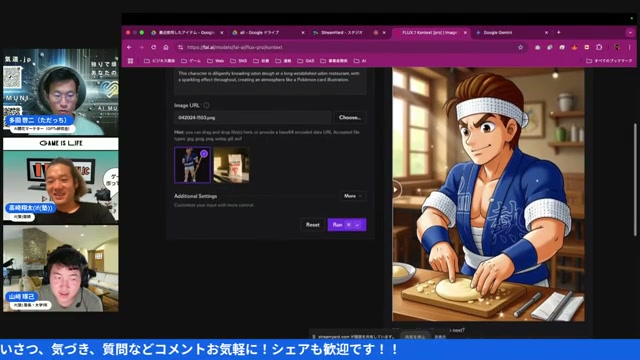Viewport: 640px width, 360px height.
Task: Click the Image URL input field
Action: 253,118
